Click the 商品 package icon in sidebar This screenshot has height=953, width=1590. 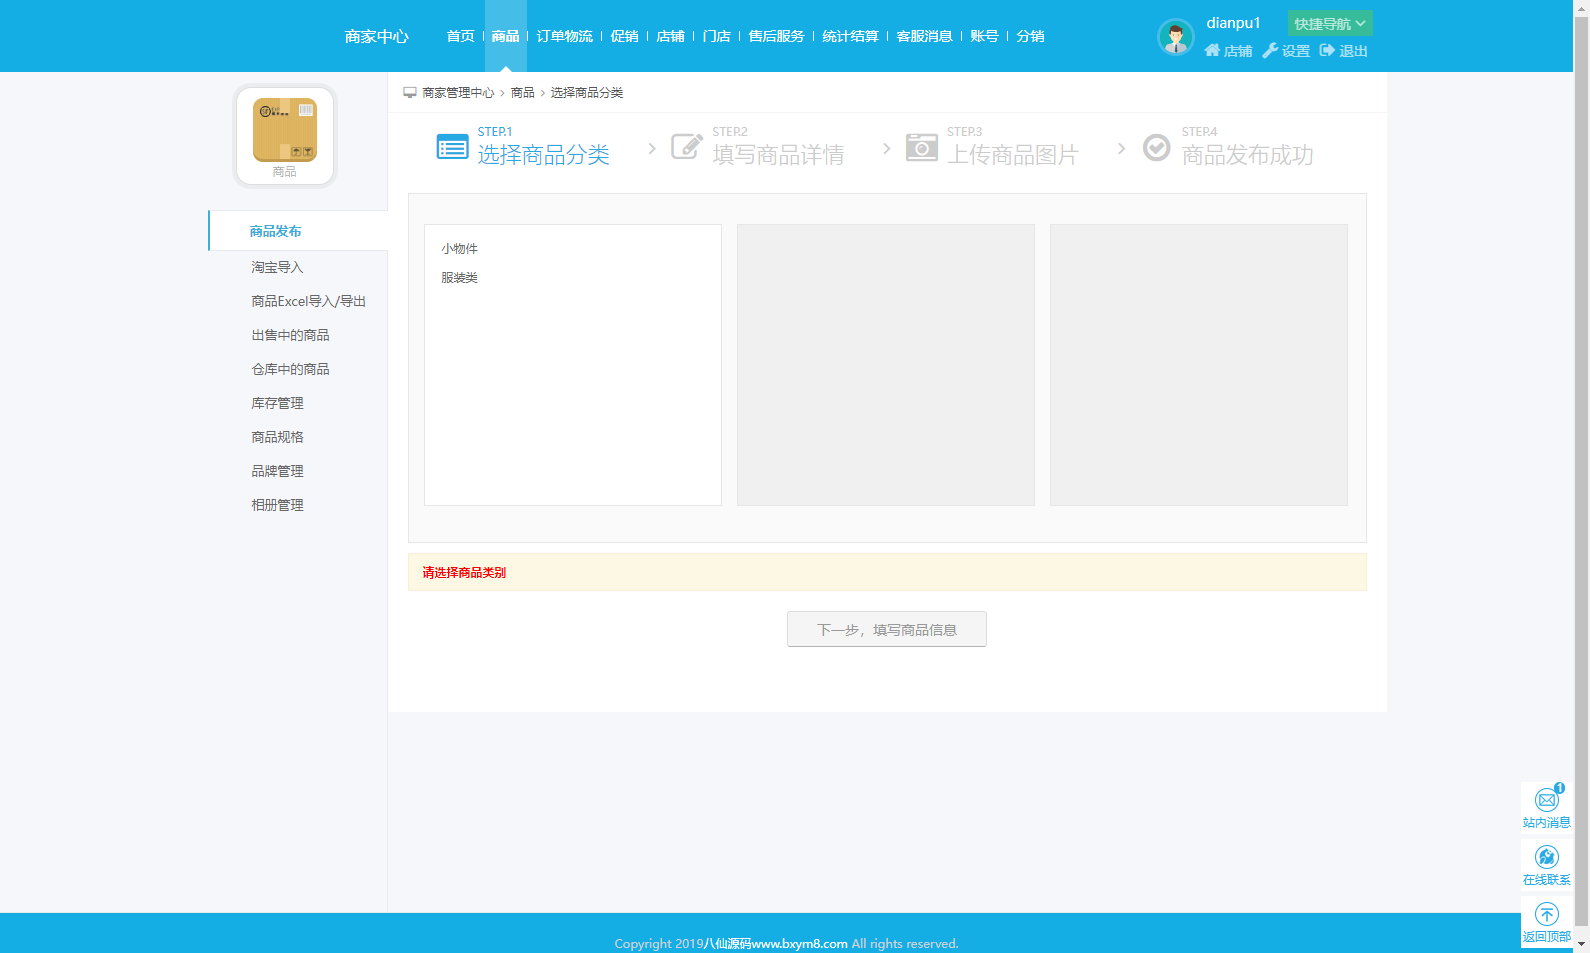(x=285, y=130)
